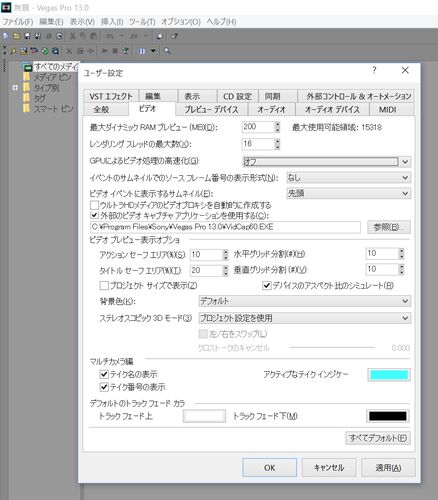This screenshot has width=438, height=500.
Task: Click the Save floppy disk toolbar icon
Action: click(x=27, y=36)
